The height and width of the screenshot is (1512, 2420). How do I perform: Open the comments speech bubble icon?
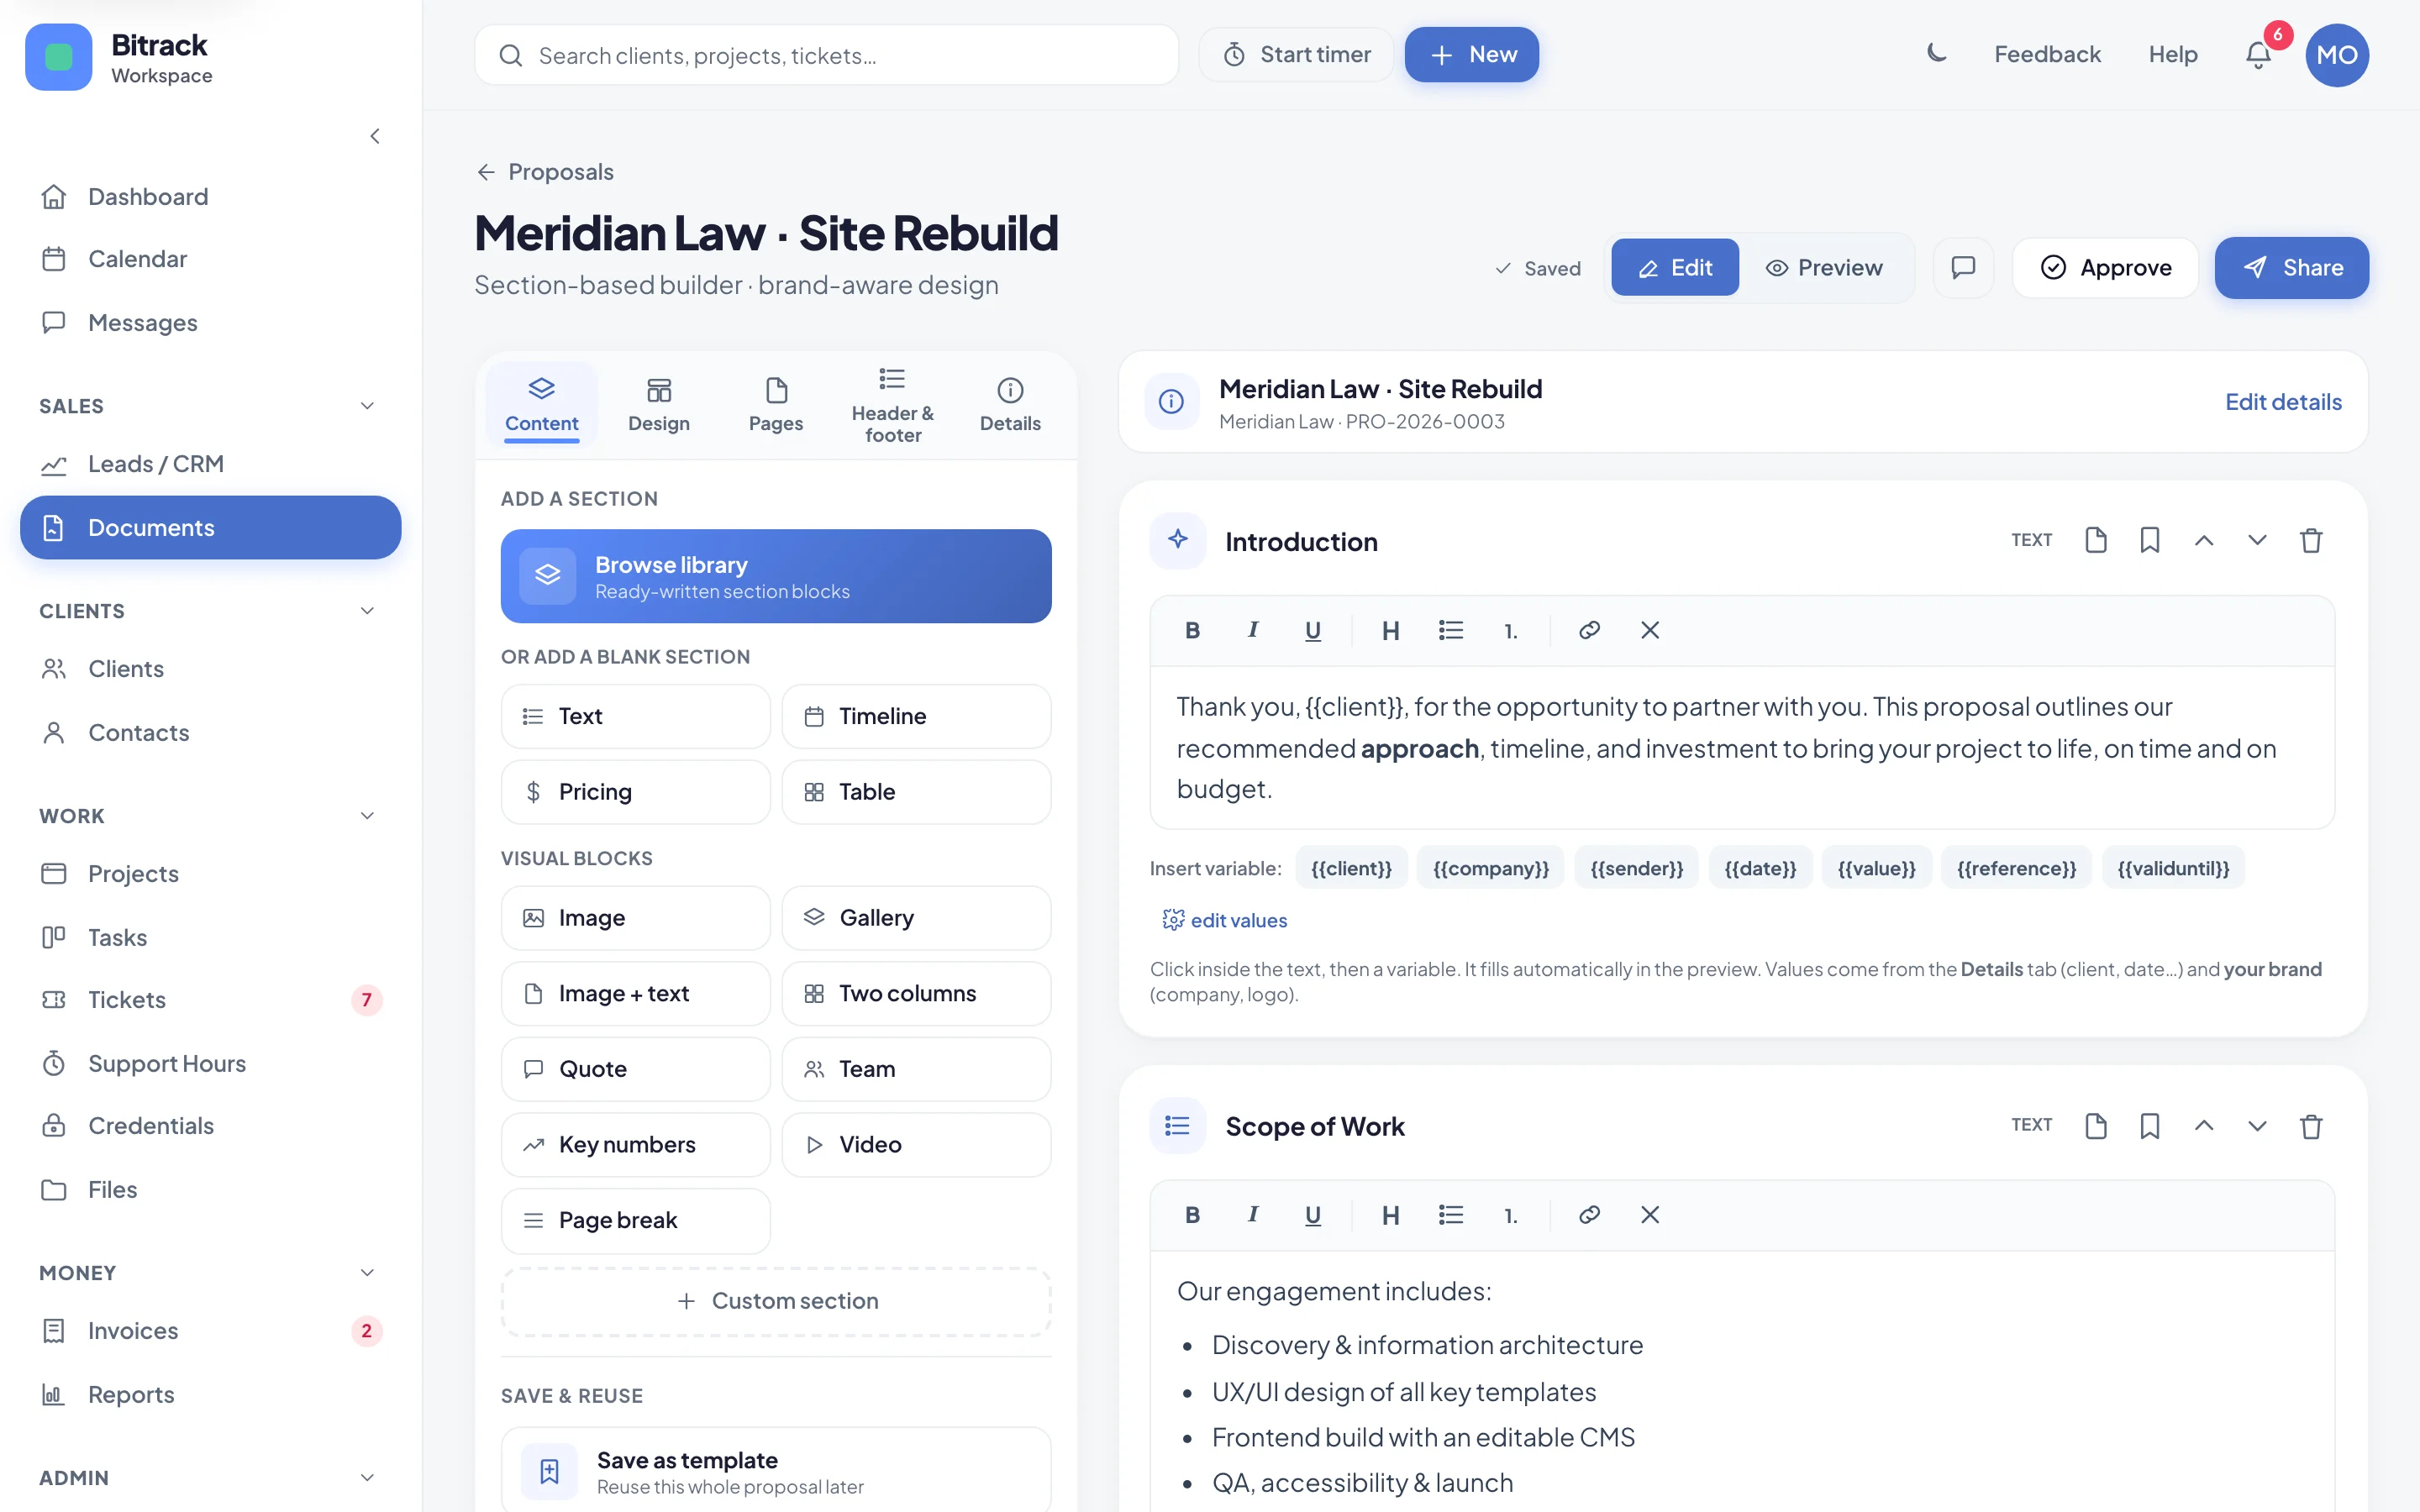pos(1963,267)
